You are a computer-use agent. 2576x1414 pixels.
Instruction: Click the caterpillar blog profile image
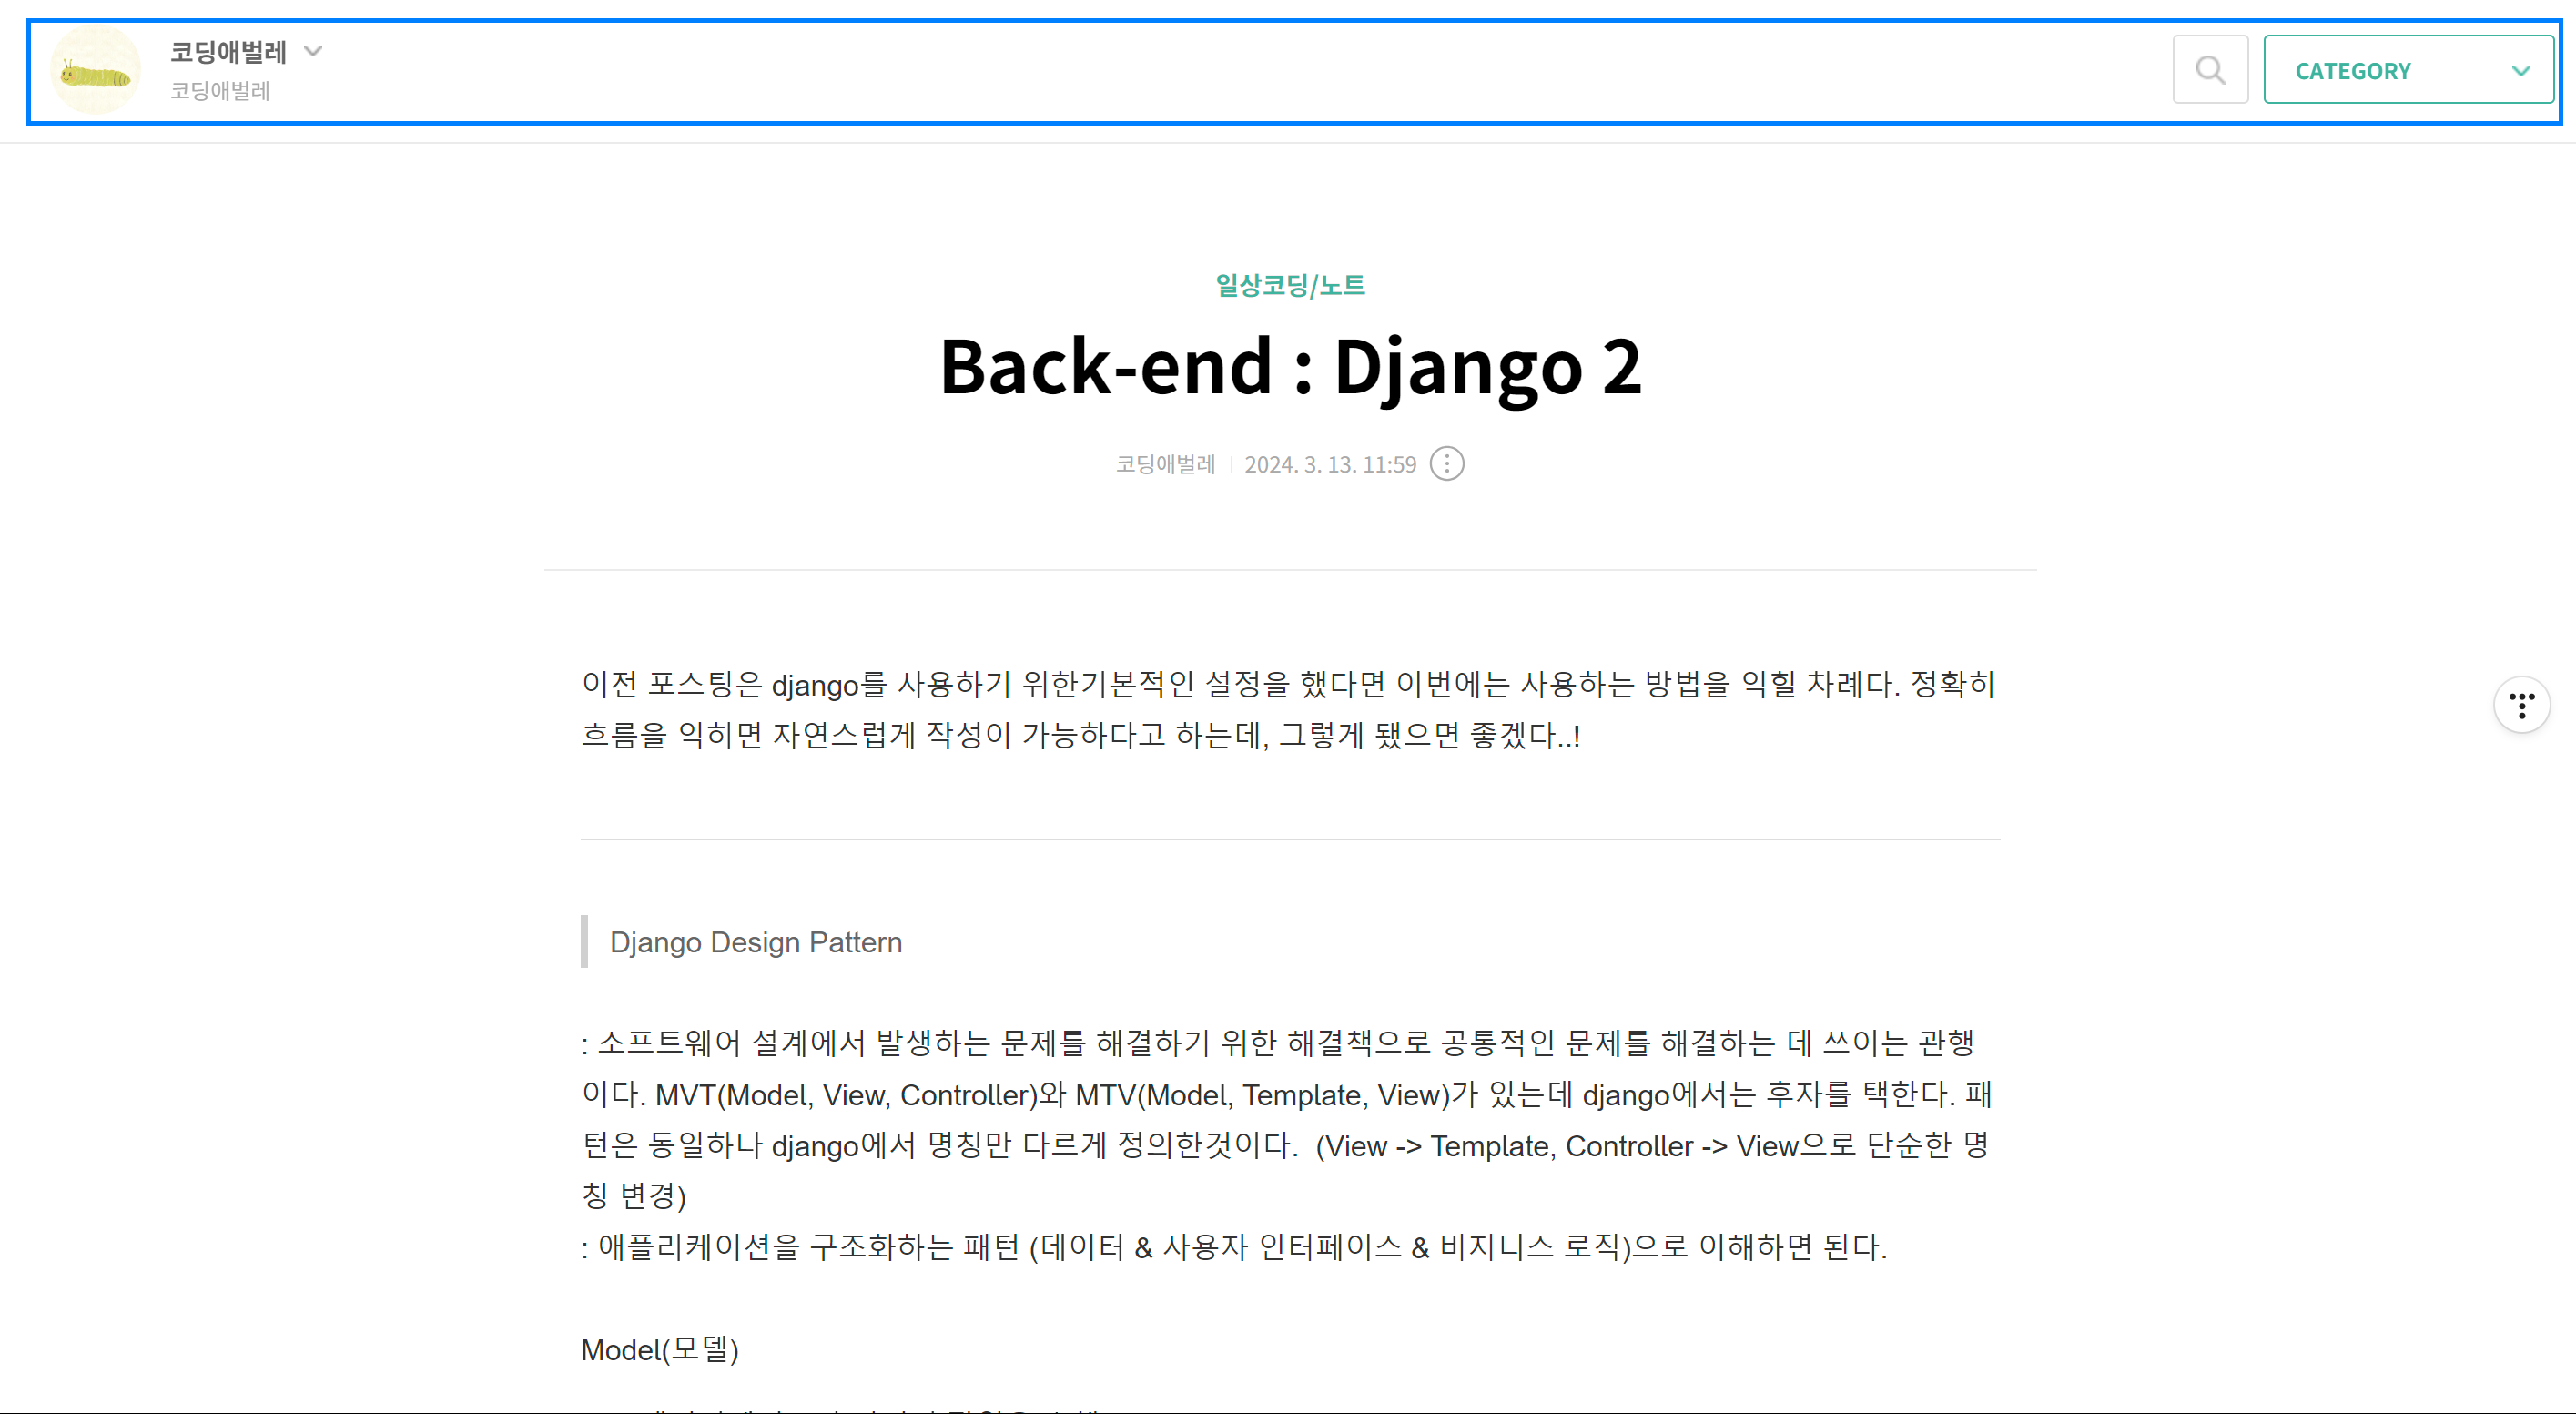[x=95, y=72]
